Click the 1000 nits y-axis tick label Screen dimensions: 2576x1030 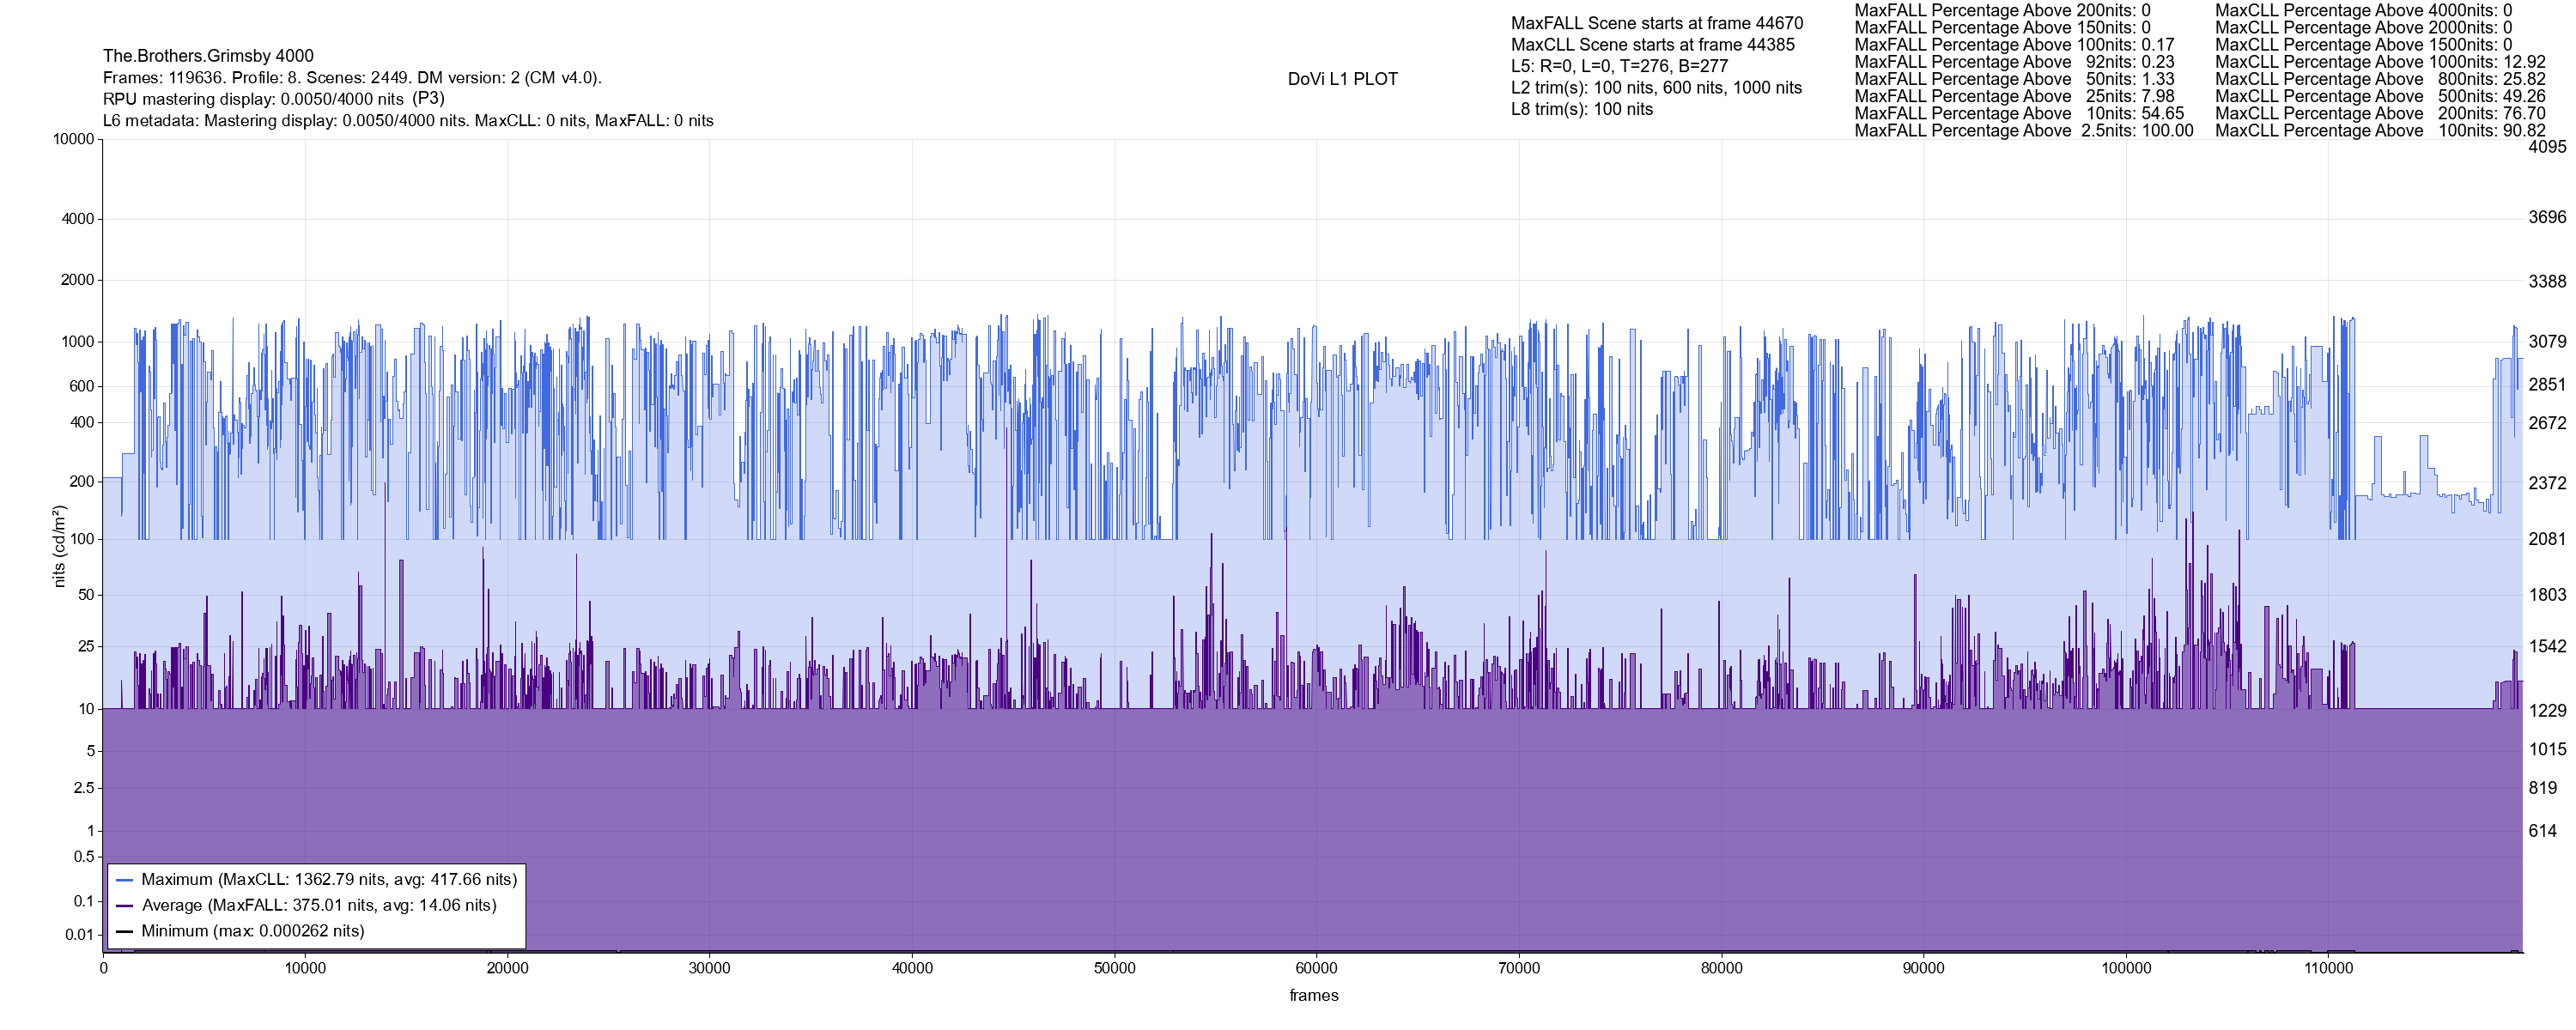click(78, 342)
